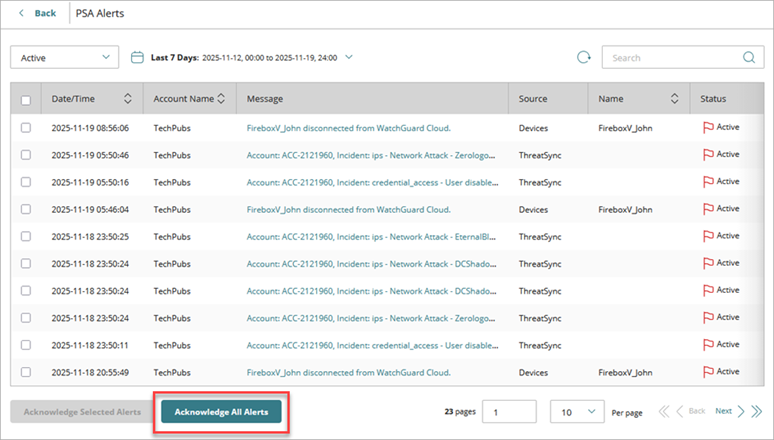Check the 2025-11-19 05:50:16 alert row
This screenshot has height=440, width=774.
coord(26,182)
